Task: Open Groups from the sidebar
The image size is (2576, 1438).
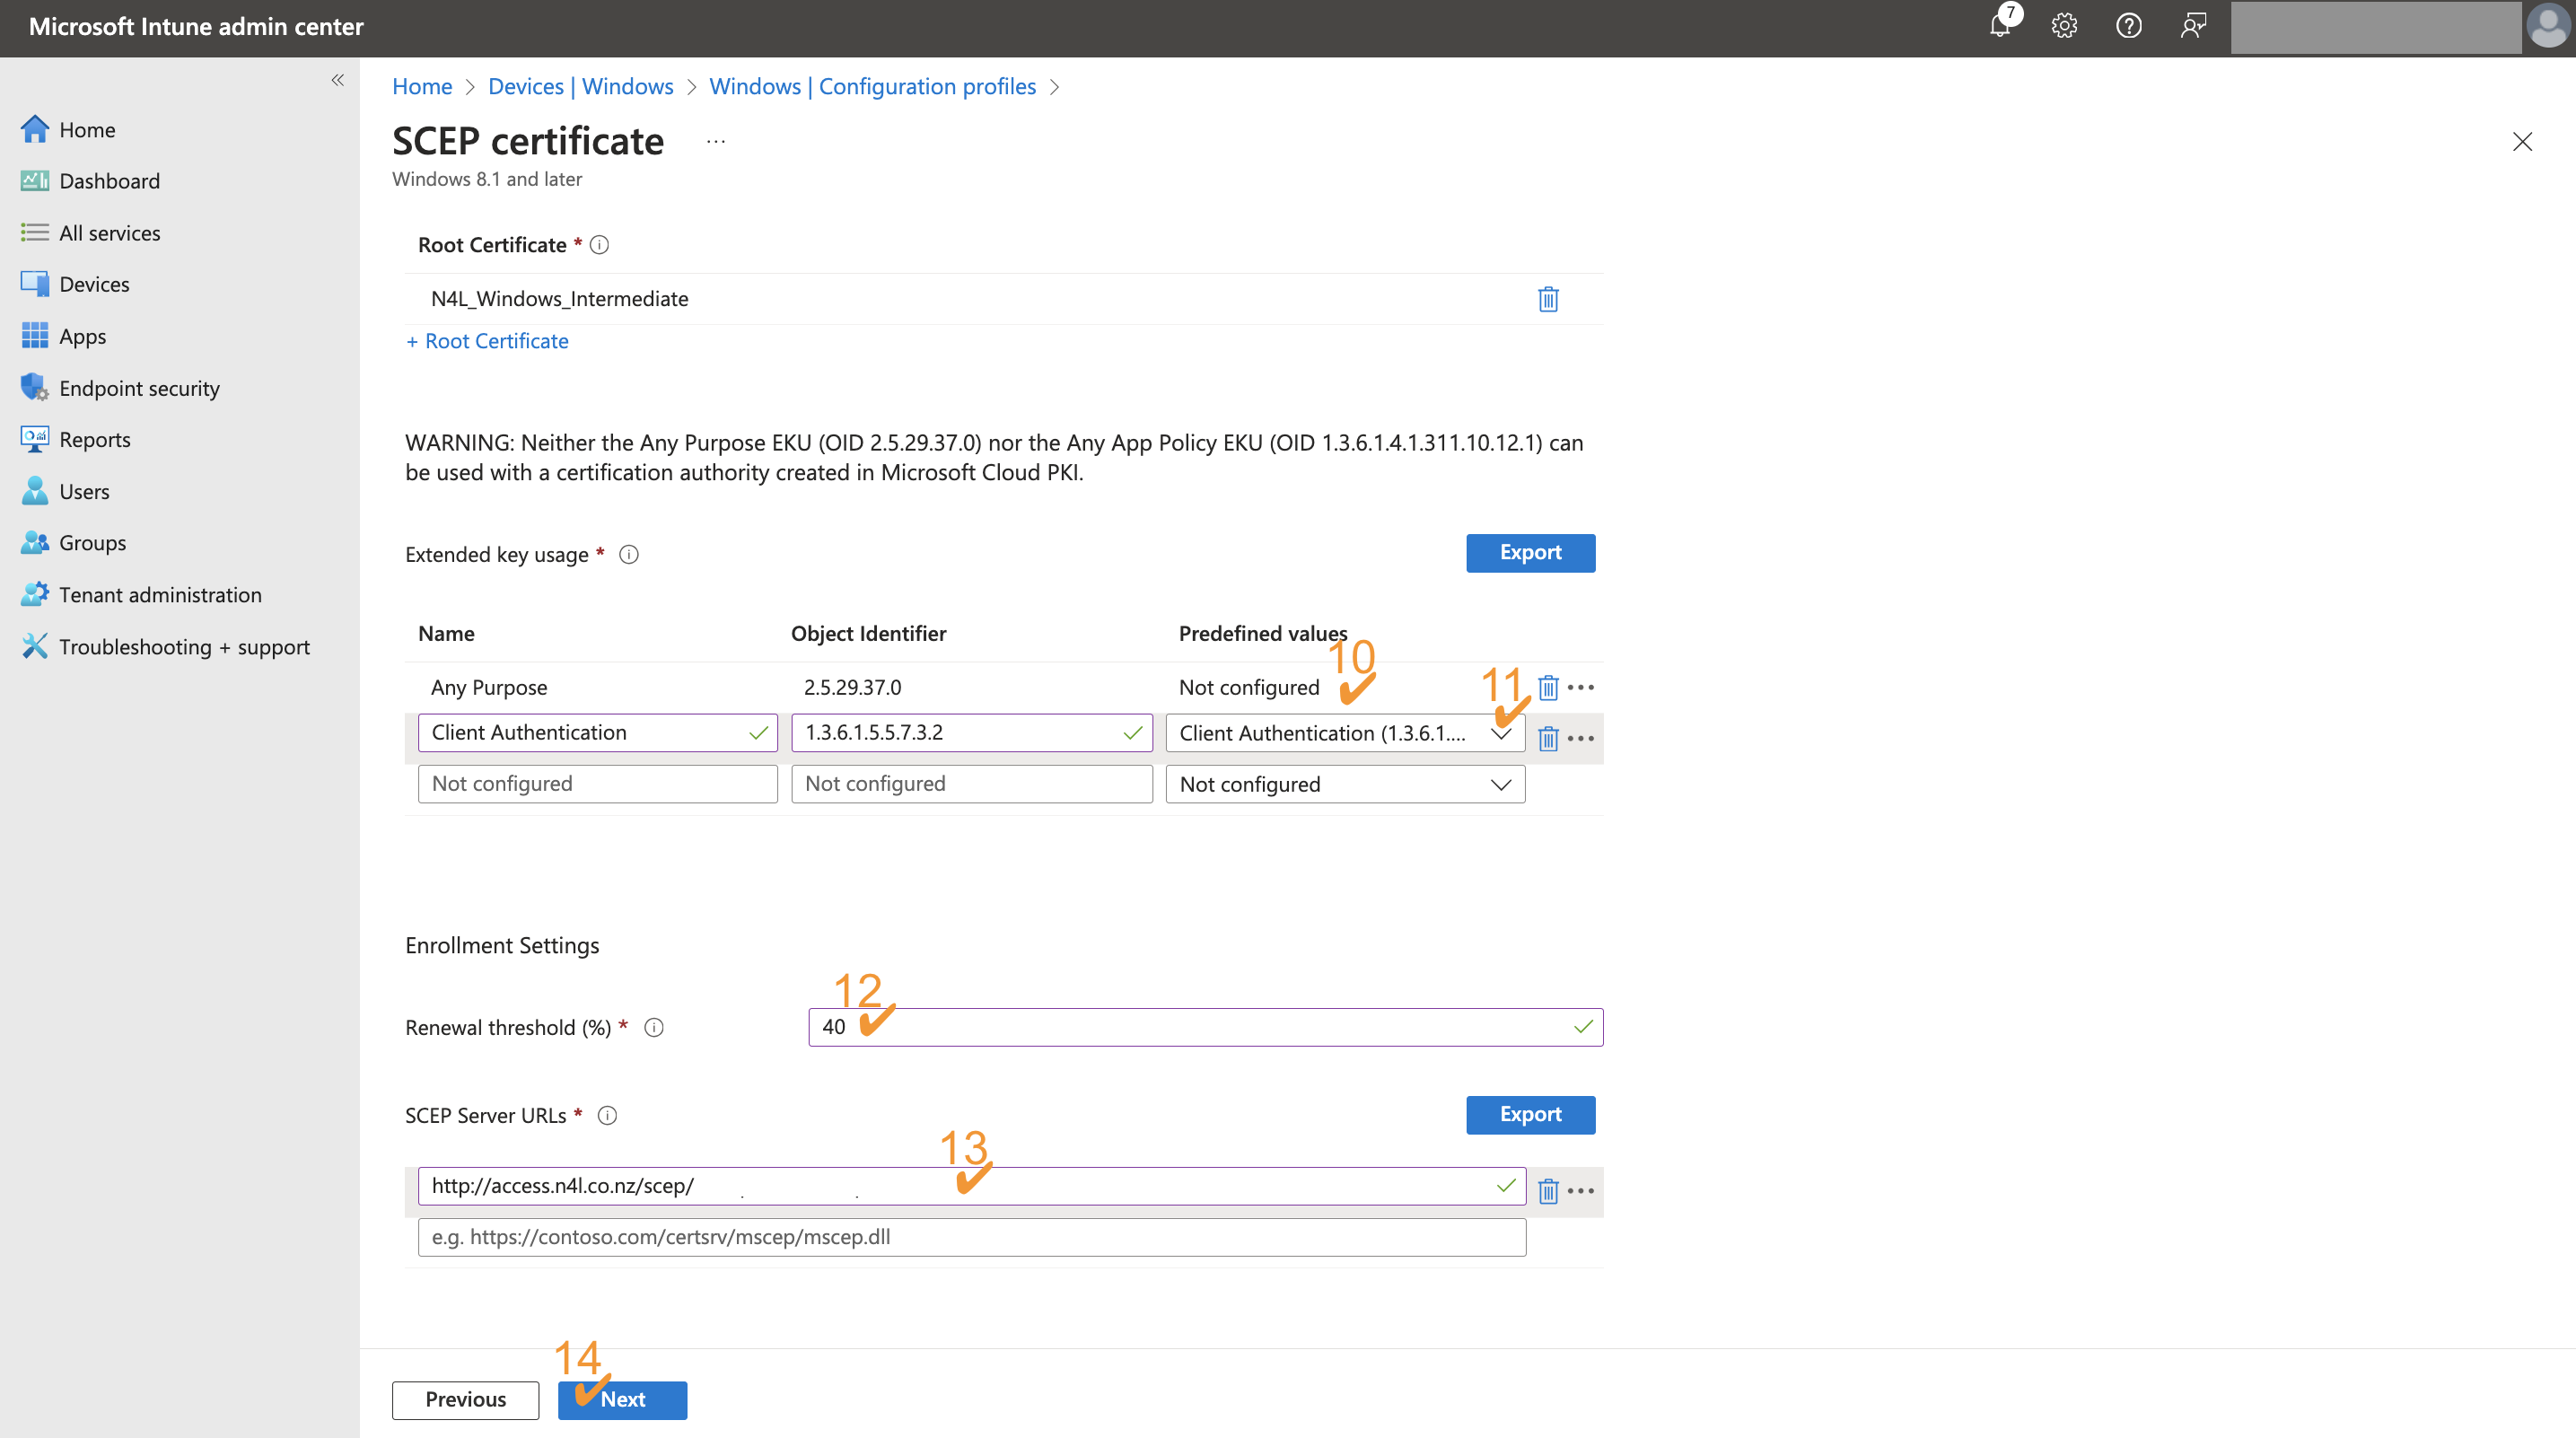Action: coord(92,542)
